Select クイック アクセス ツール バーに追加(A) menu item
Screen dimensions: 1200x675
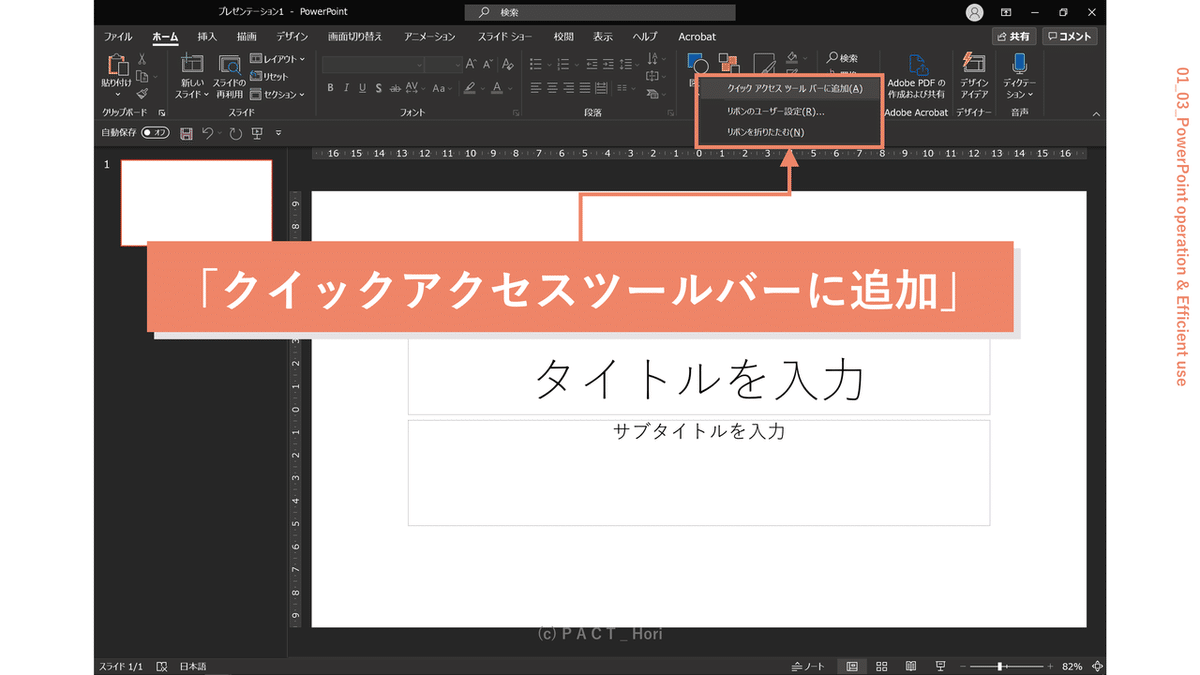click(x=789, y=89)
